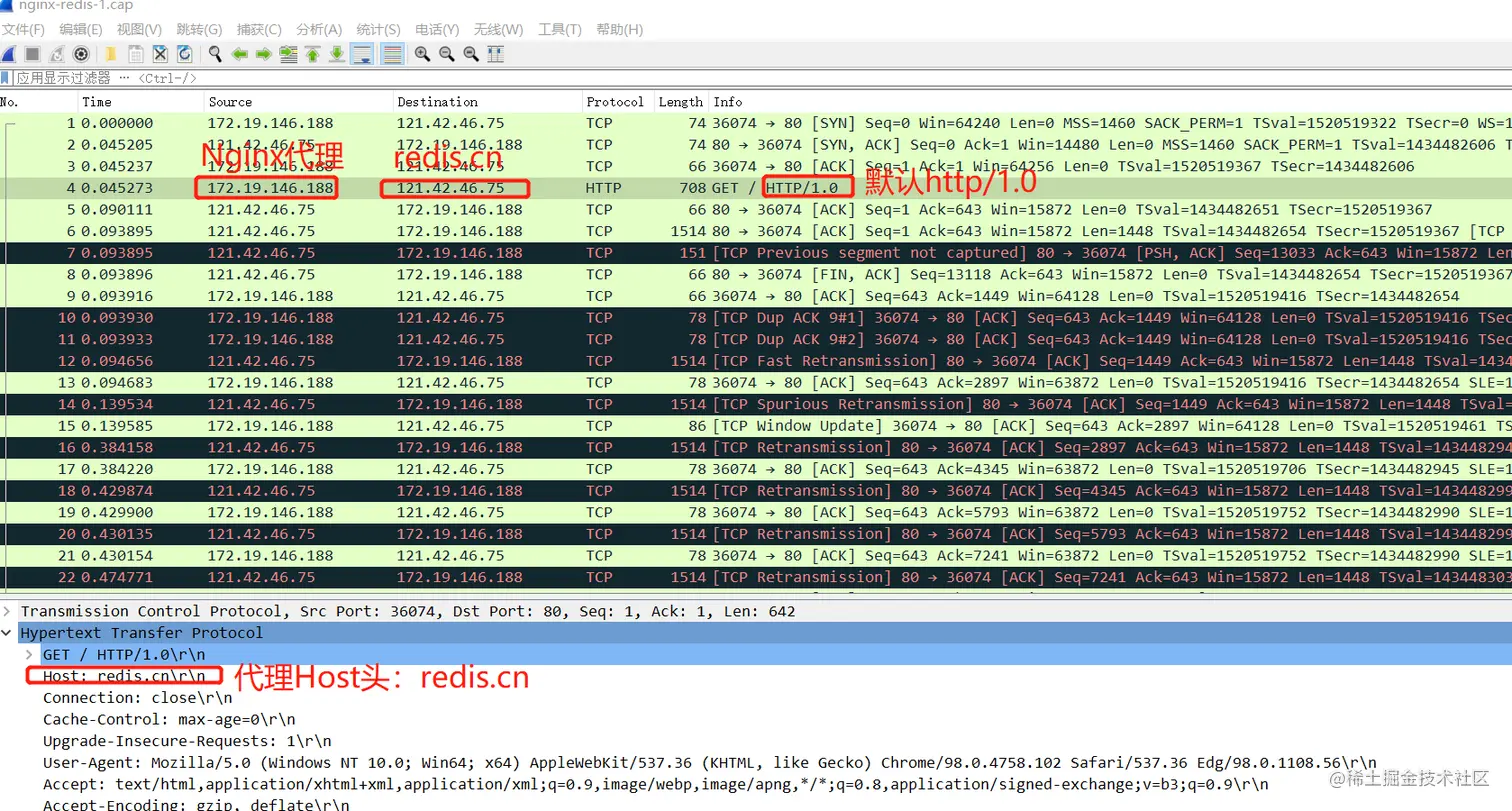This screenshot has height=811, width=1512.
Task: Select packet 8 FIN, ACK row
Action: click(756, 274)
